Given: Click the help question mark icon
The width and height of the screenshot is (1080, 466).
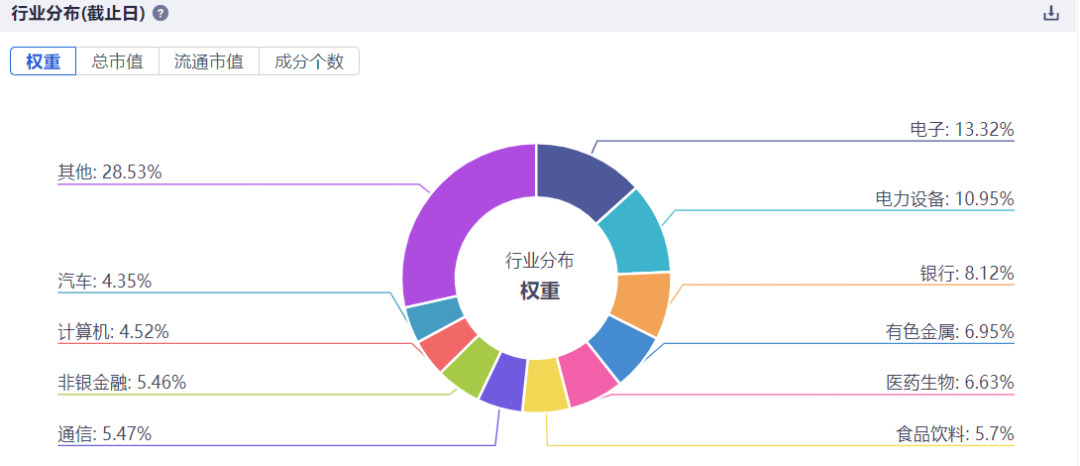Looking at the screenshot, I should pyautogui.click(x=160, y=14).
